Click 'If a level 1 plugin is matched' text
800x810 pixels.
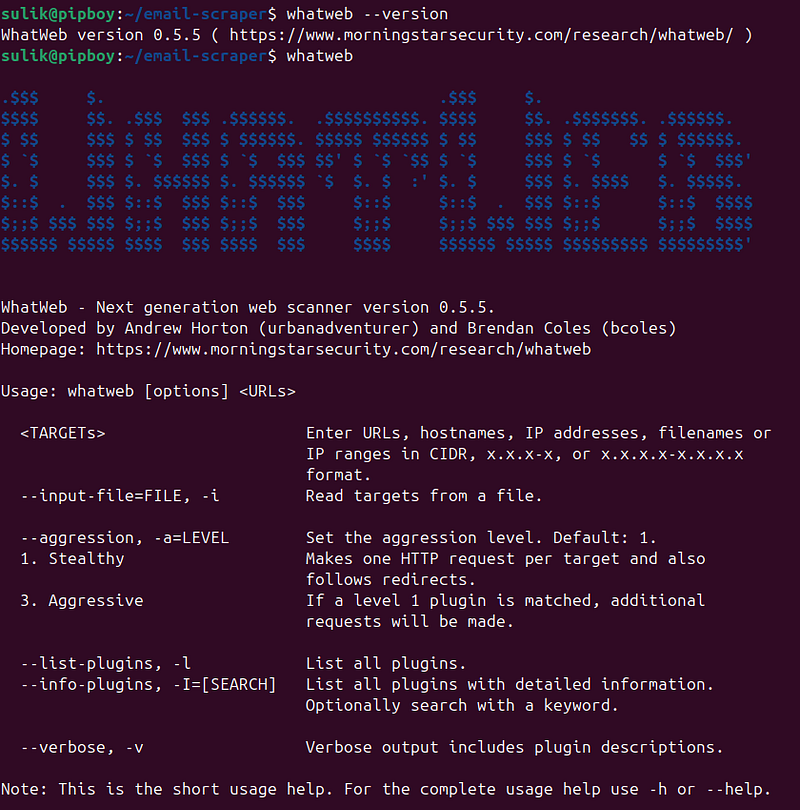(x=453, y=601)
